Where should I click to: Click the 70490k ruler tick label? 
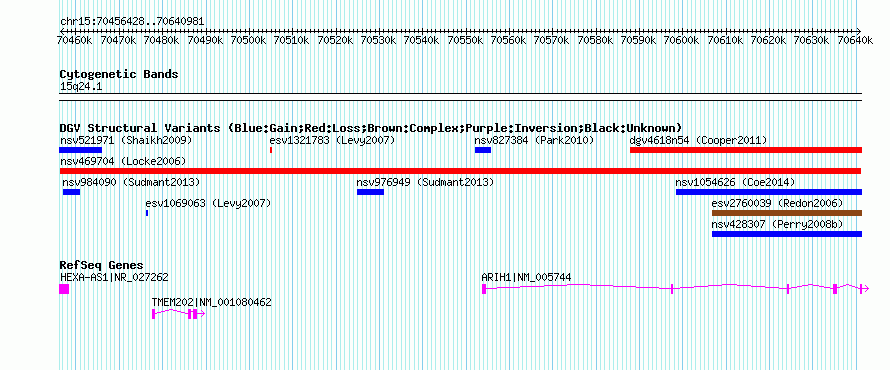point(205,40)
